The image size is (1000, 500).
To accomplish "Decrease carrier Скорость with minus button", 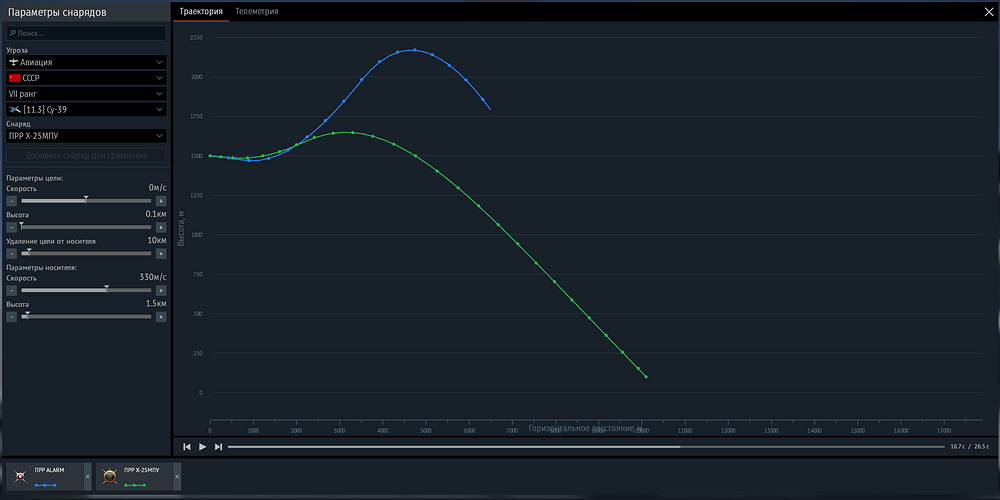I will coord(11,290).
